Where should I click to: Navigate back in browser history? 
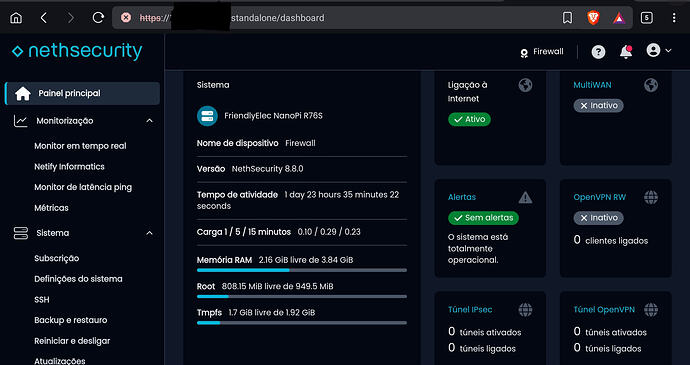pyautogui.click(x=44, y=18)
